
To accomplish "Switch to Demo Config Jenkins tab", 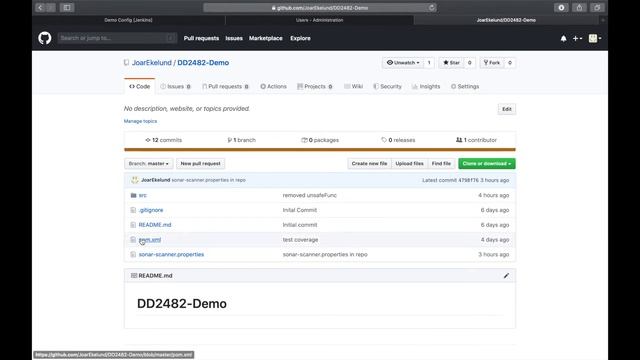I will click(128, 20).
